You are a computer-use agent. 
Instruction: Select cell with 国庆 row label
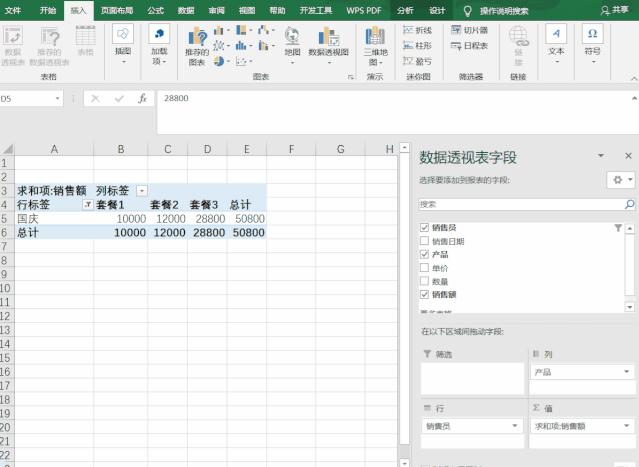pos(54,219)
